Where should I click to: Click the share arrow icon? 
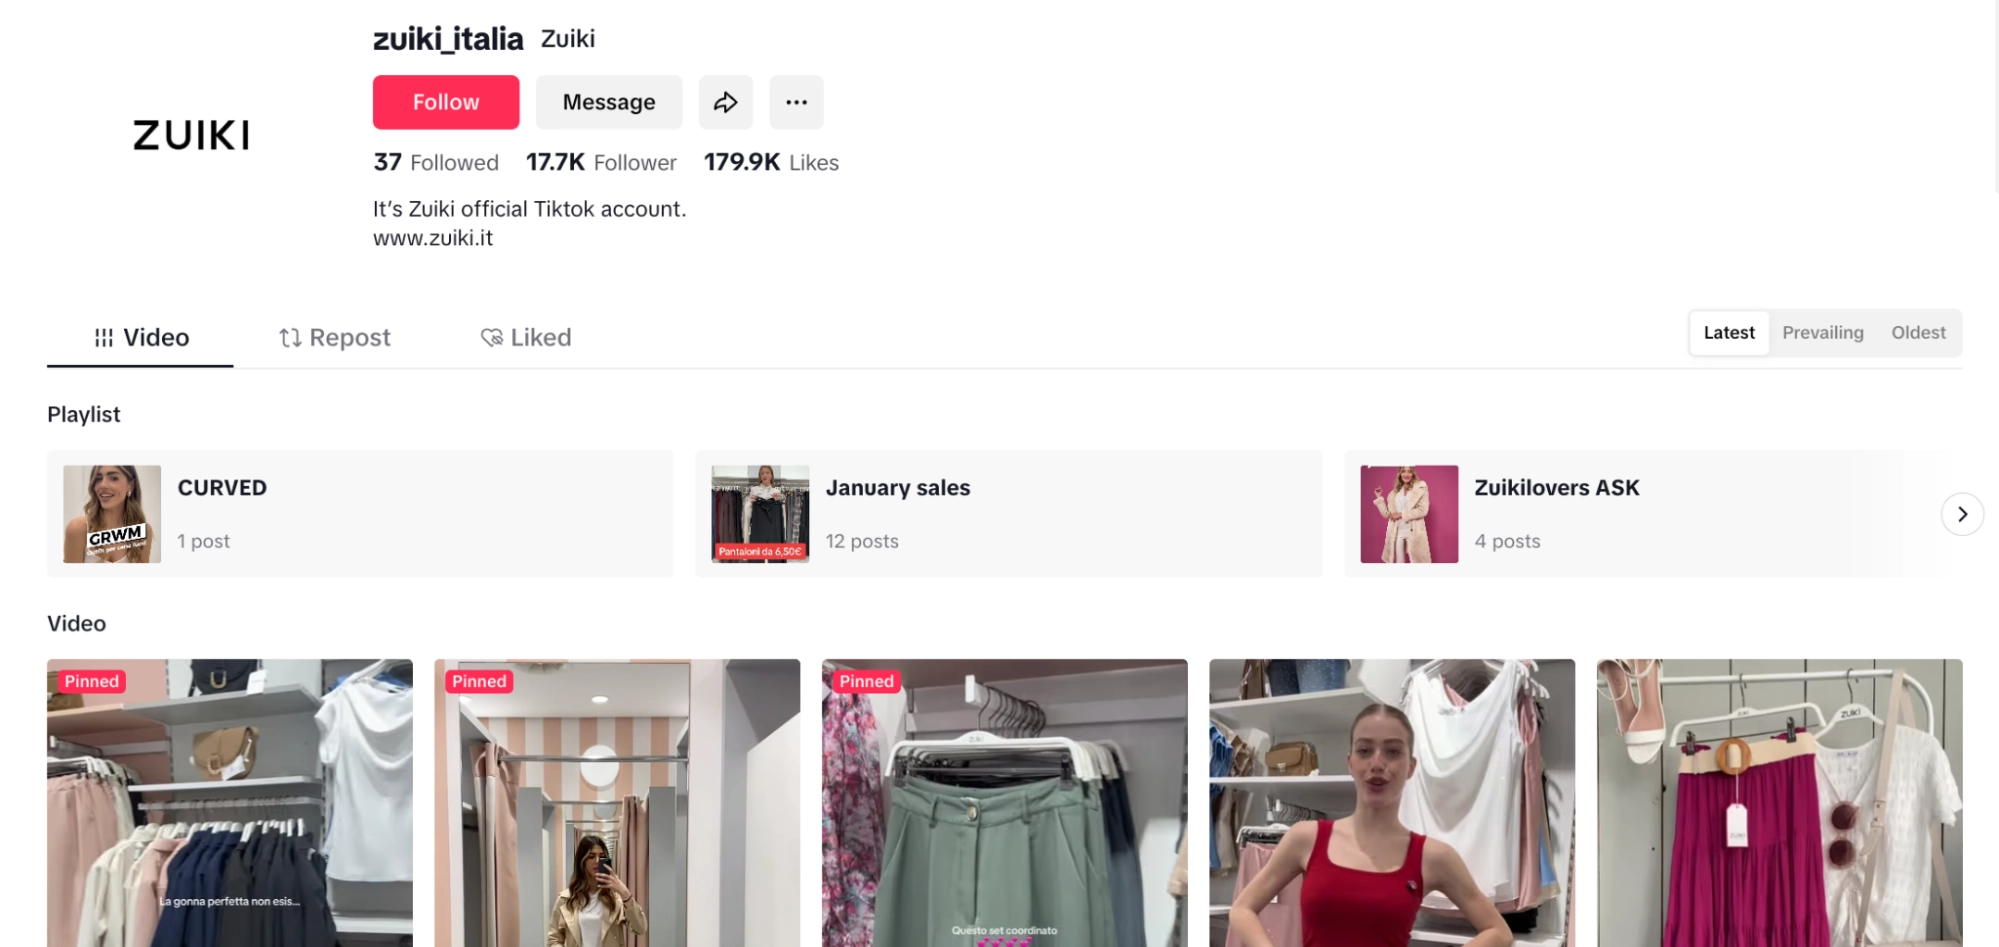(725, 102)
